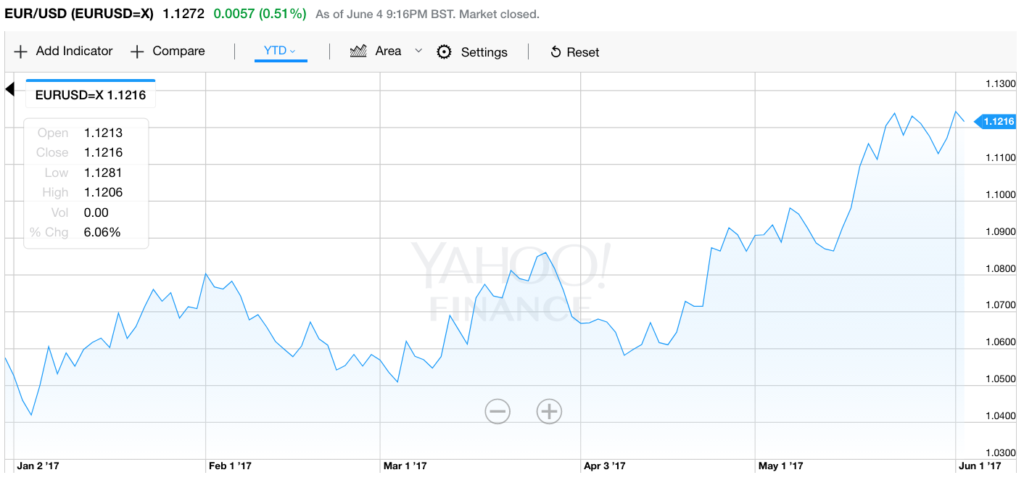Click the Feb 1 '17 axis label
The image size is (1024, 483).
click(x=230, y=466)
